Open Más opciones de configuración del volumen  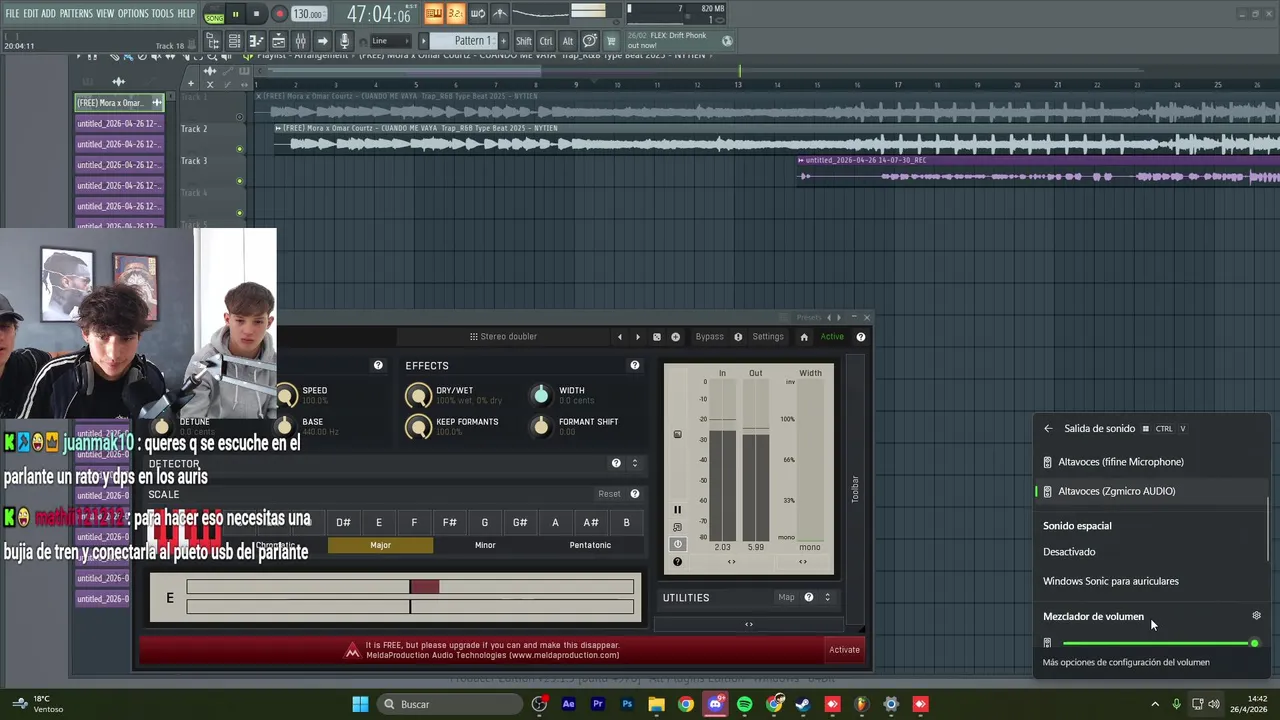pos(1126,662)
